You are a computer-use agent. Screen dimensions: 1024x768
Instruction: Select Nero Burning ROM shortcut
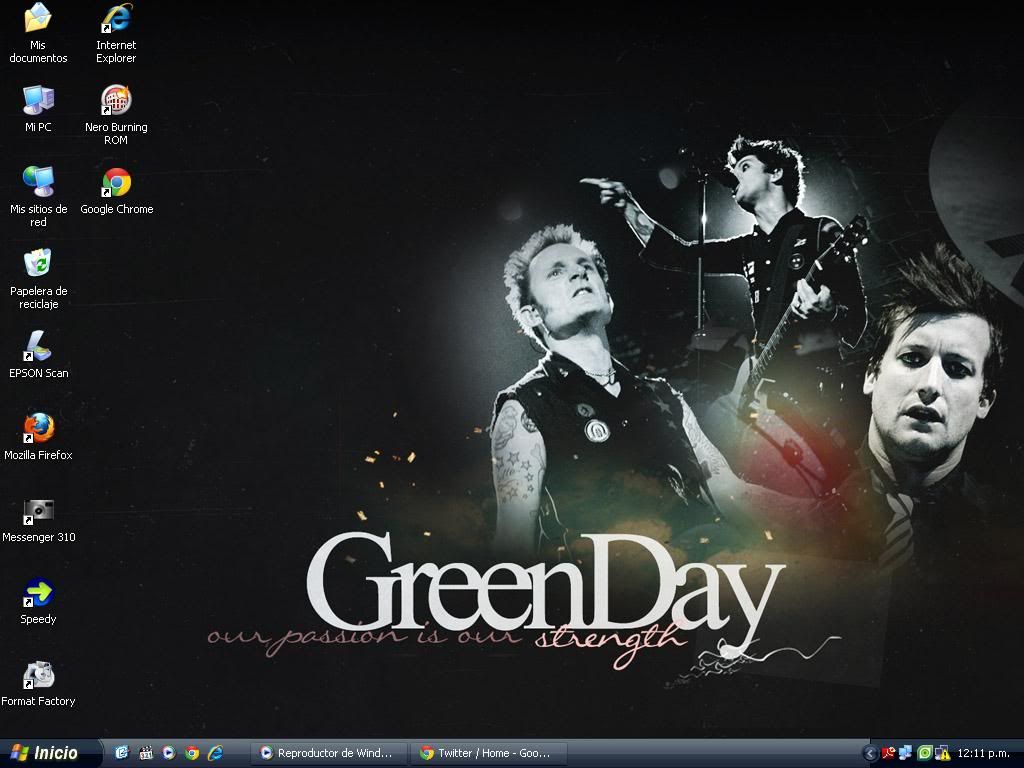click(116, 115)
